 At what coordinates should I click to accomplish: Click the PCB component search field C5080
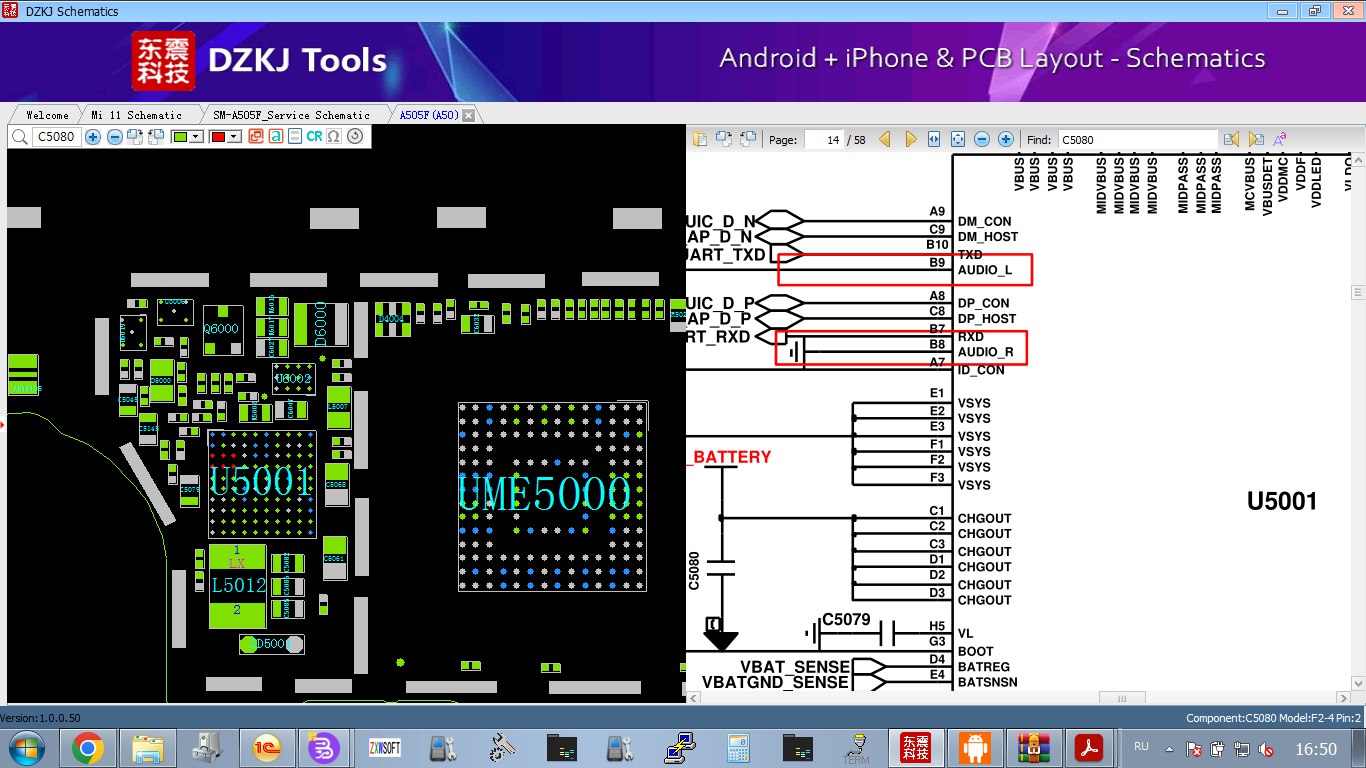[56, 136]
